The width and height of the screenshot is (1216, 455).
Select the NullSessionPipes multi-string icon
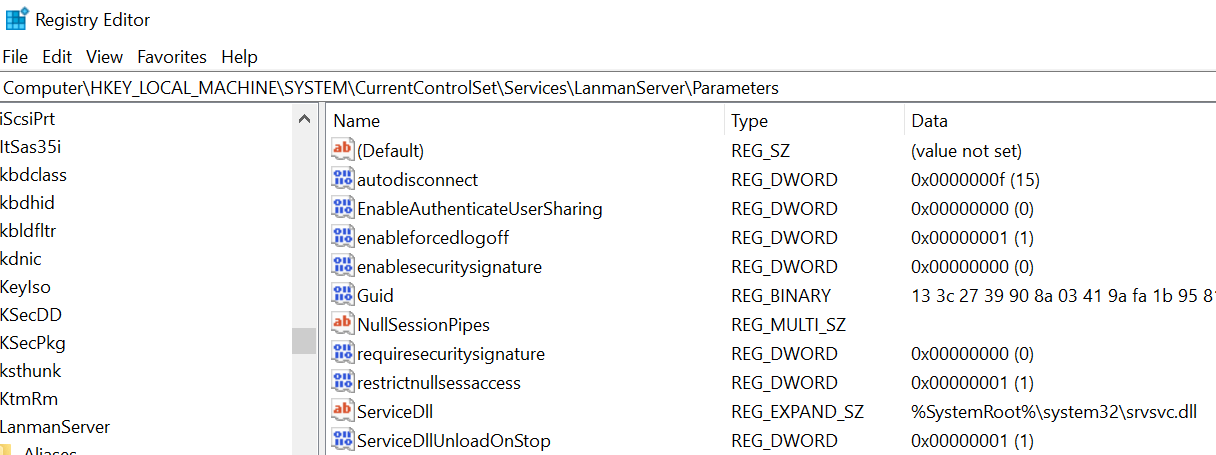click(343, 324)
